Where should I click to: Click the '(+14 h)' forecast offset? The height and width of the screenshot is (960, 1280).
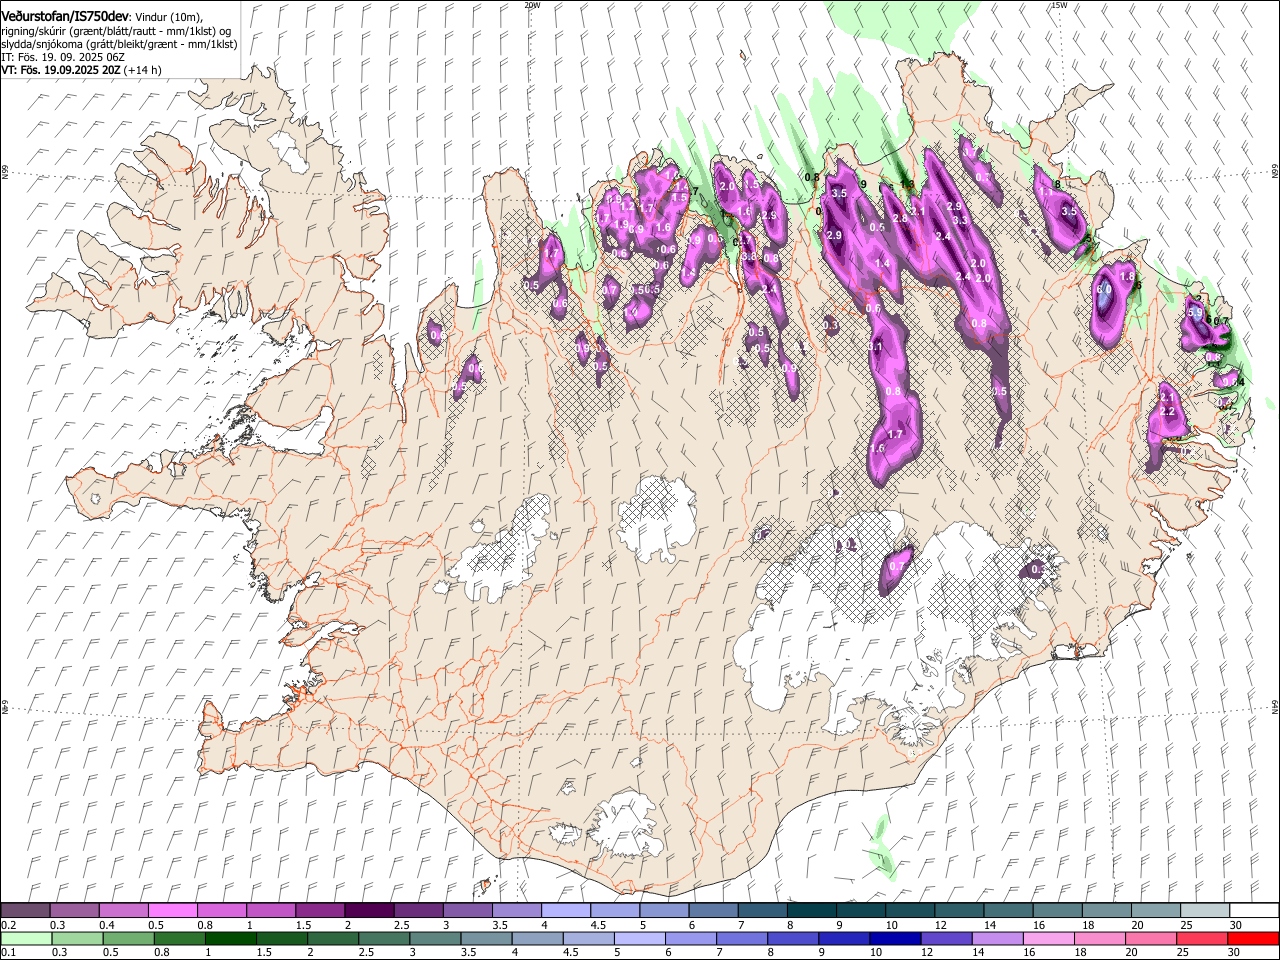point(142,70)
